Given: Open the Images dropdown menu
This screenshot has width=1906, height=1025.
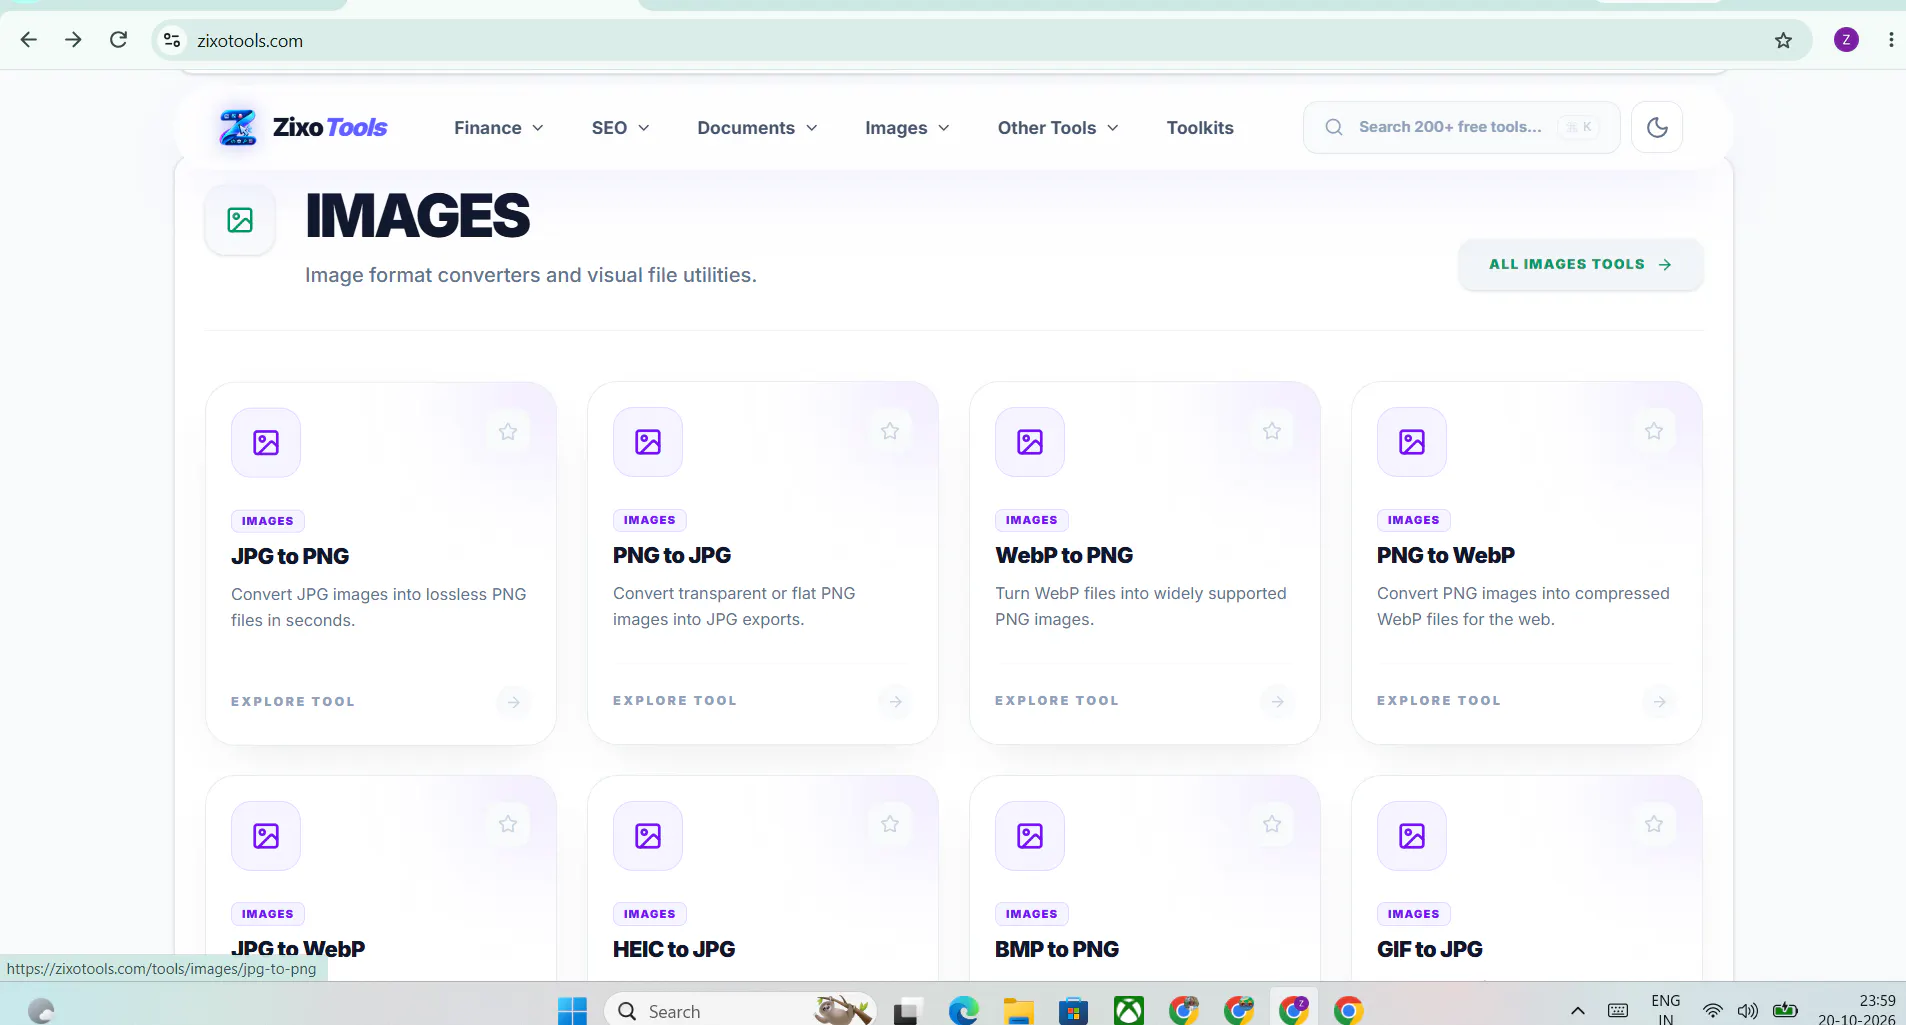Looking at the screenshot, I should 907,128.
